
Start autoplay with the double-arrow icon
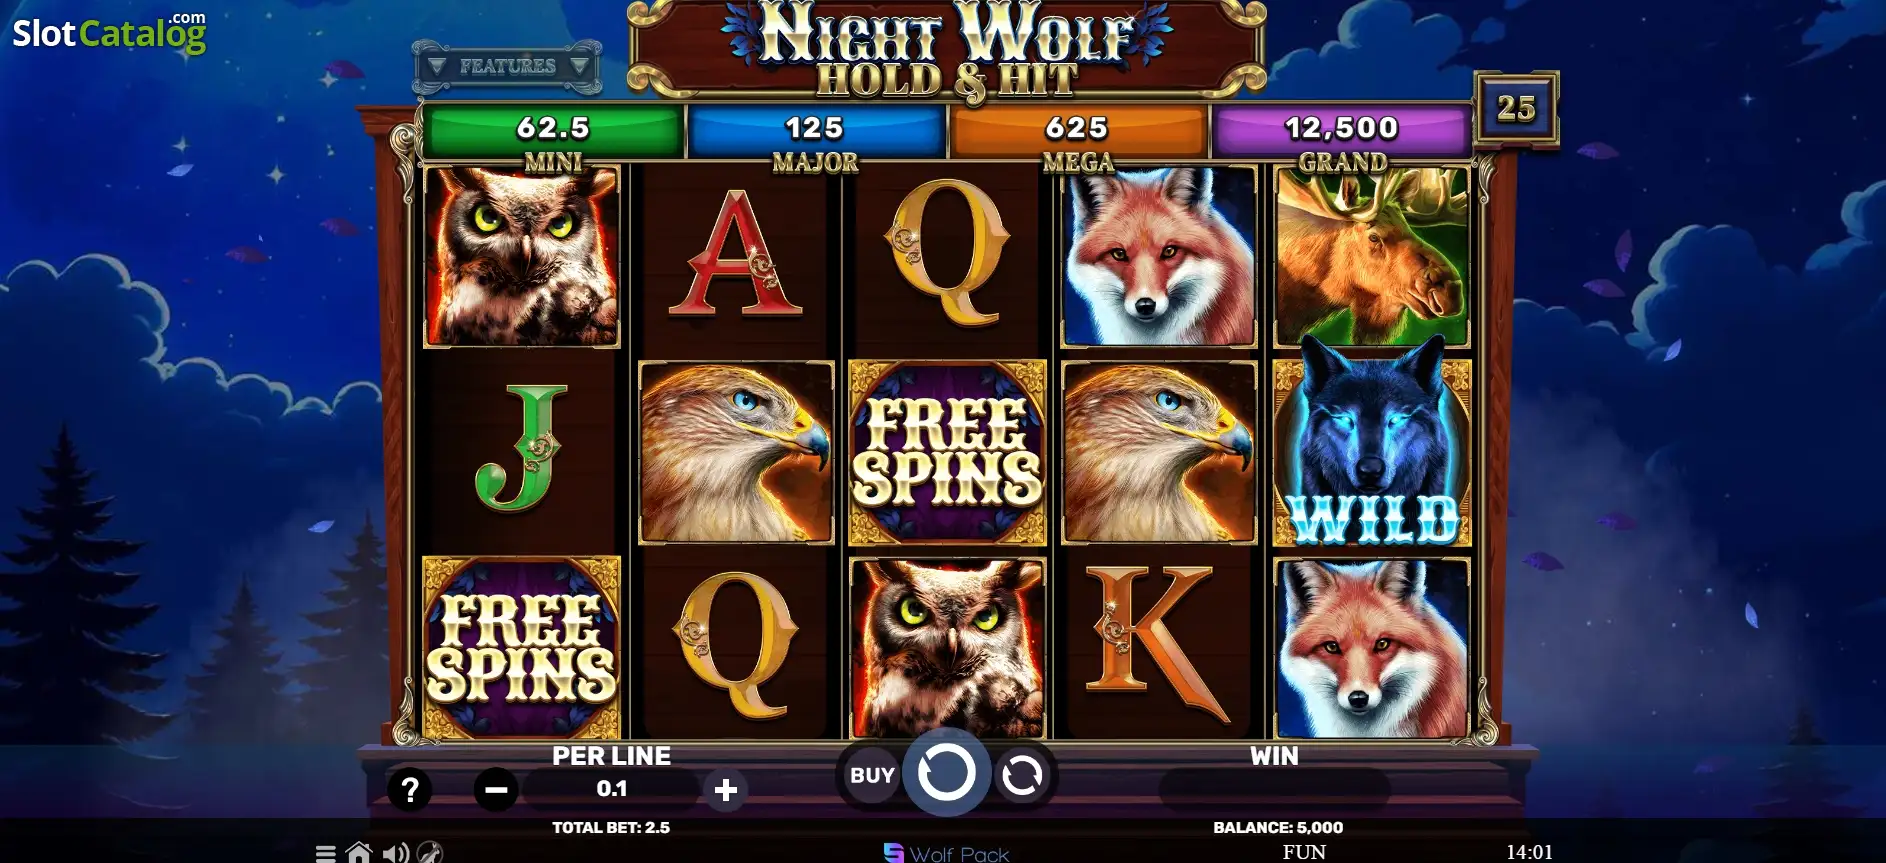1022,775
